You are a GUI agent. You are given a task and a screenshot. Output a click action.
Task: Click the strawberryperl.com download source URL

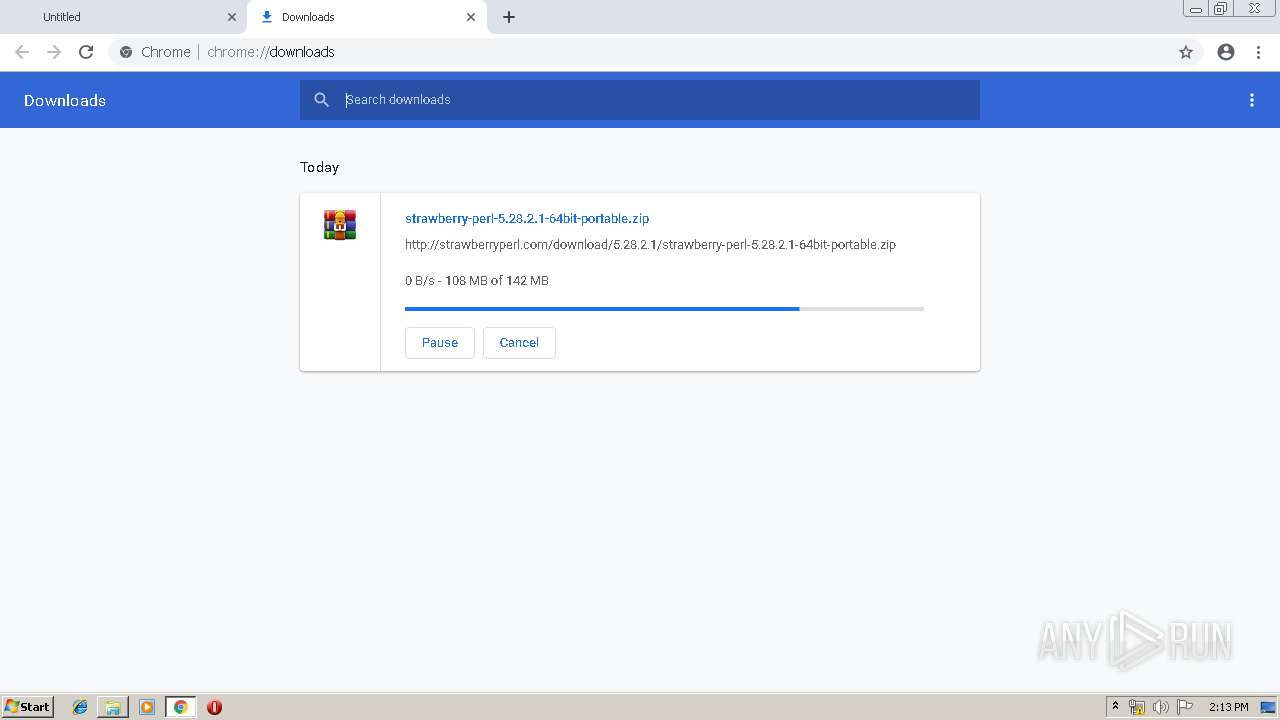coord(650,244)
